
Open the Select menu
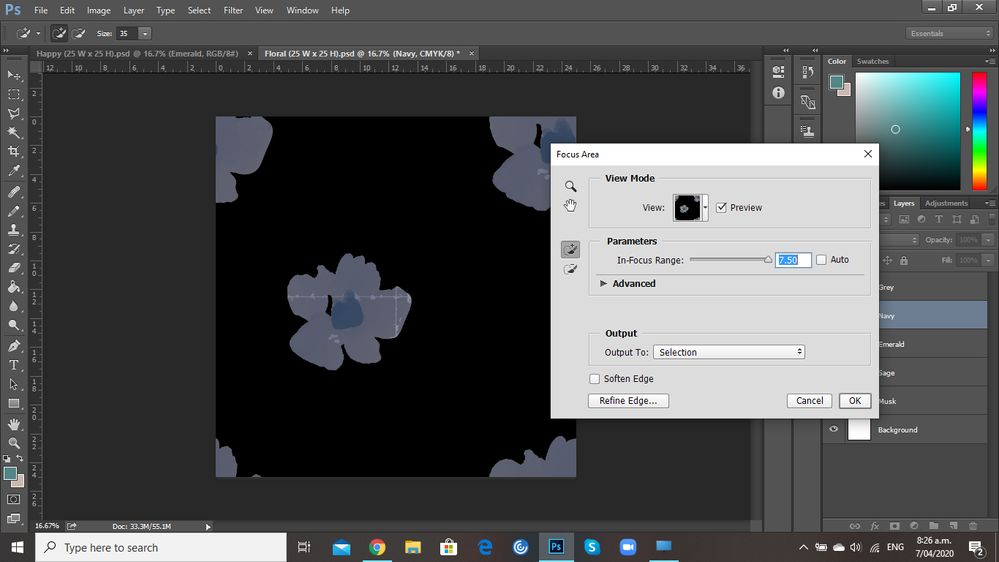199,10
